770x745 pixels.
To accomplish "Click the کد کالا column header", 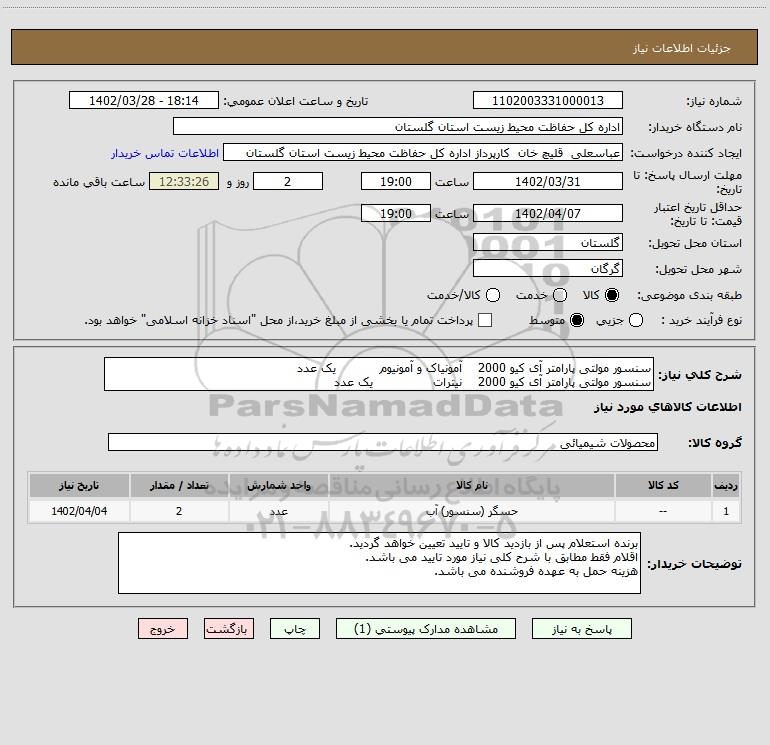I will click(x=663, y=486).
